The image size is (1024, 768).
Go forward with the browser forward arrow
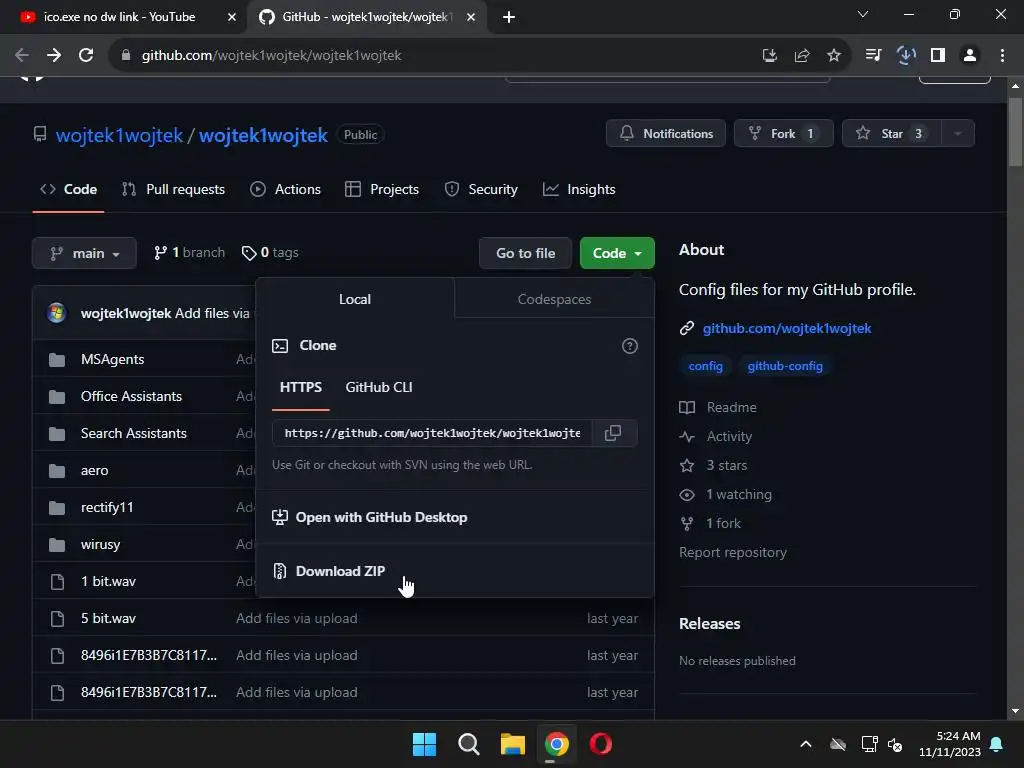(x=54, y=56)
